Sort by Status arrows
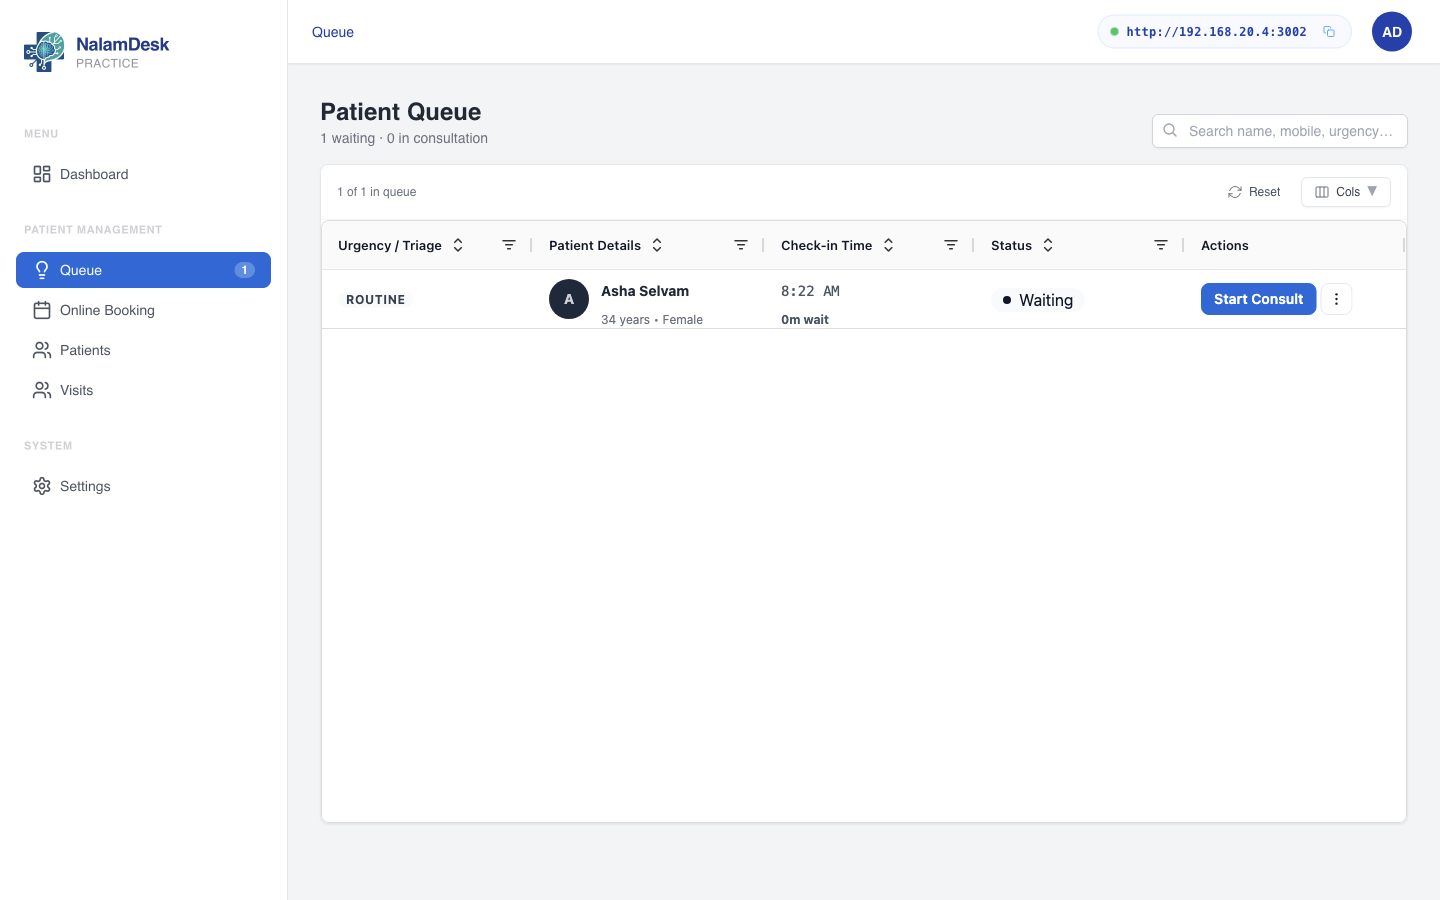This screenshot has height=900, width=1440. (1048, 245)
